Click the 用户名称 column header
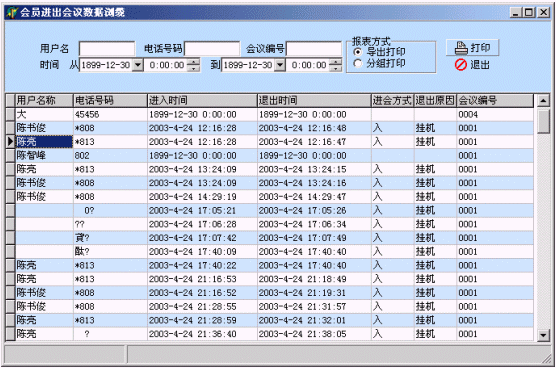556x368 pixels. coord(44,101)
